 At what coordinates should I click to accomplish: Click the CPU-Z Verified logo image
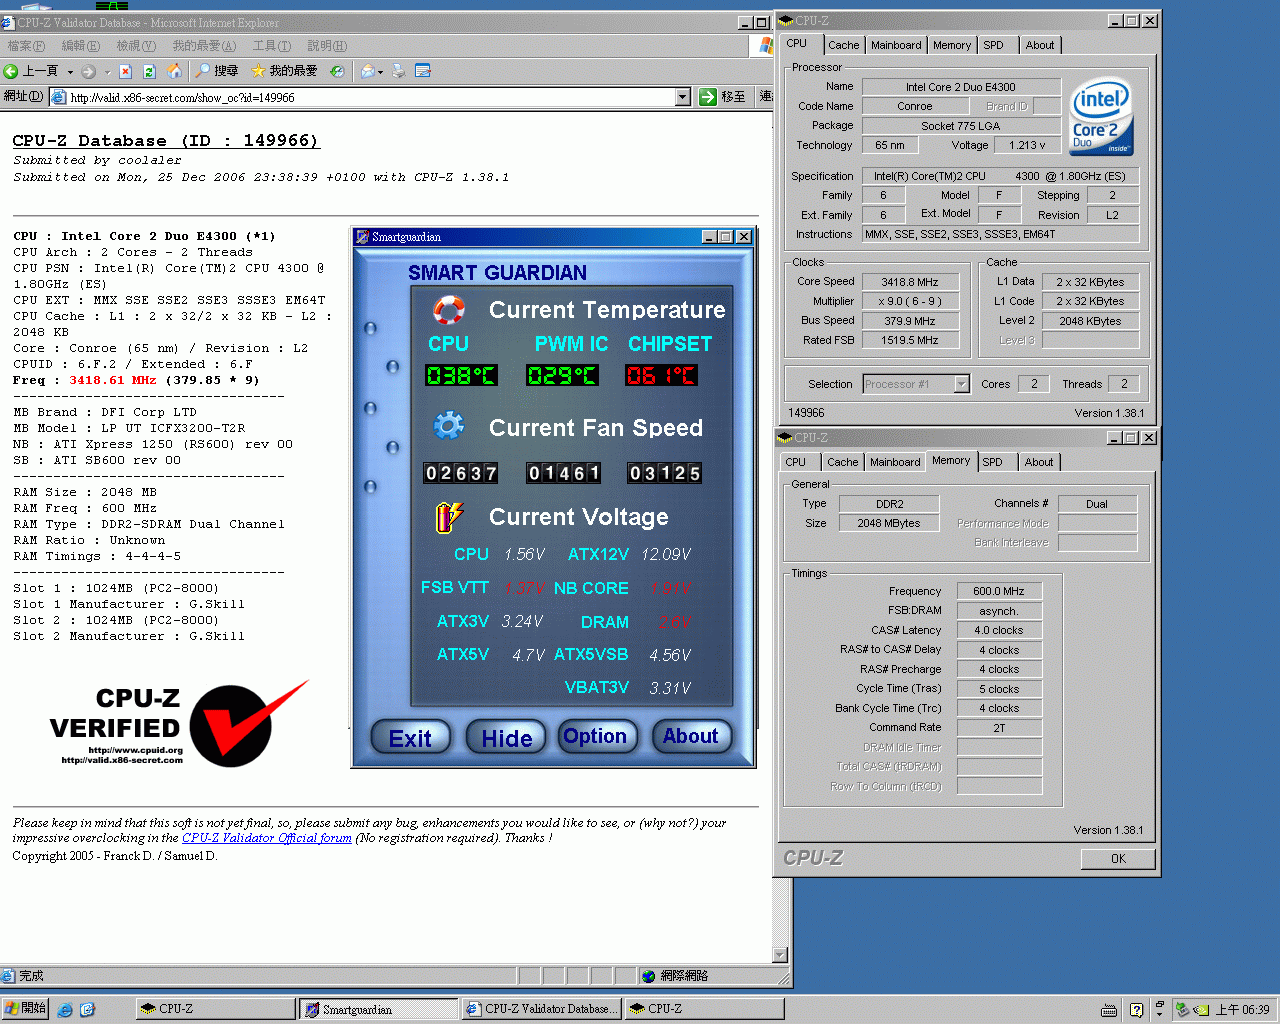click(x=178, y=726)
